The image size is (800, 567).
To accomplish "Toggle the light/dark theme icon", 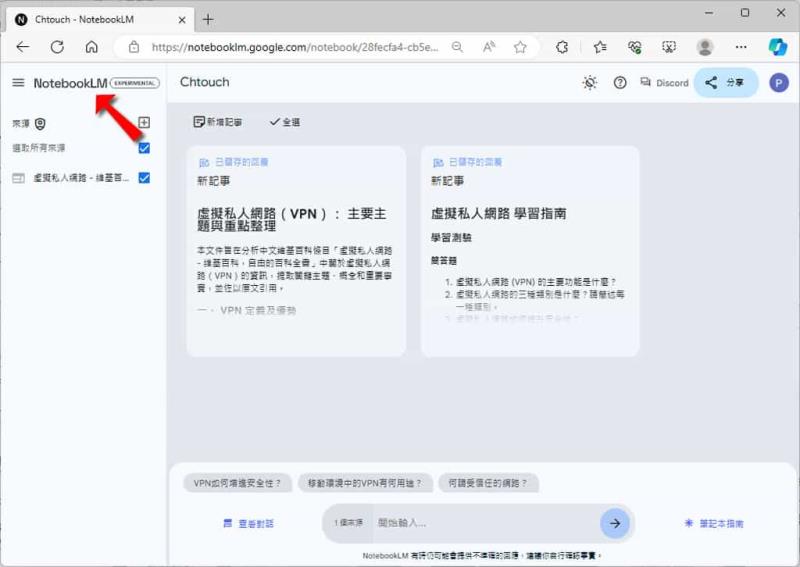I will (x=590, y=83).
